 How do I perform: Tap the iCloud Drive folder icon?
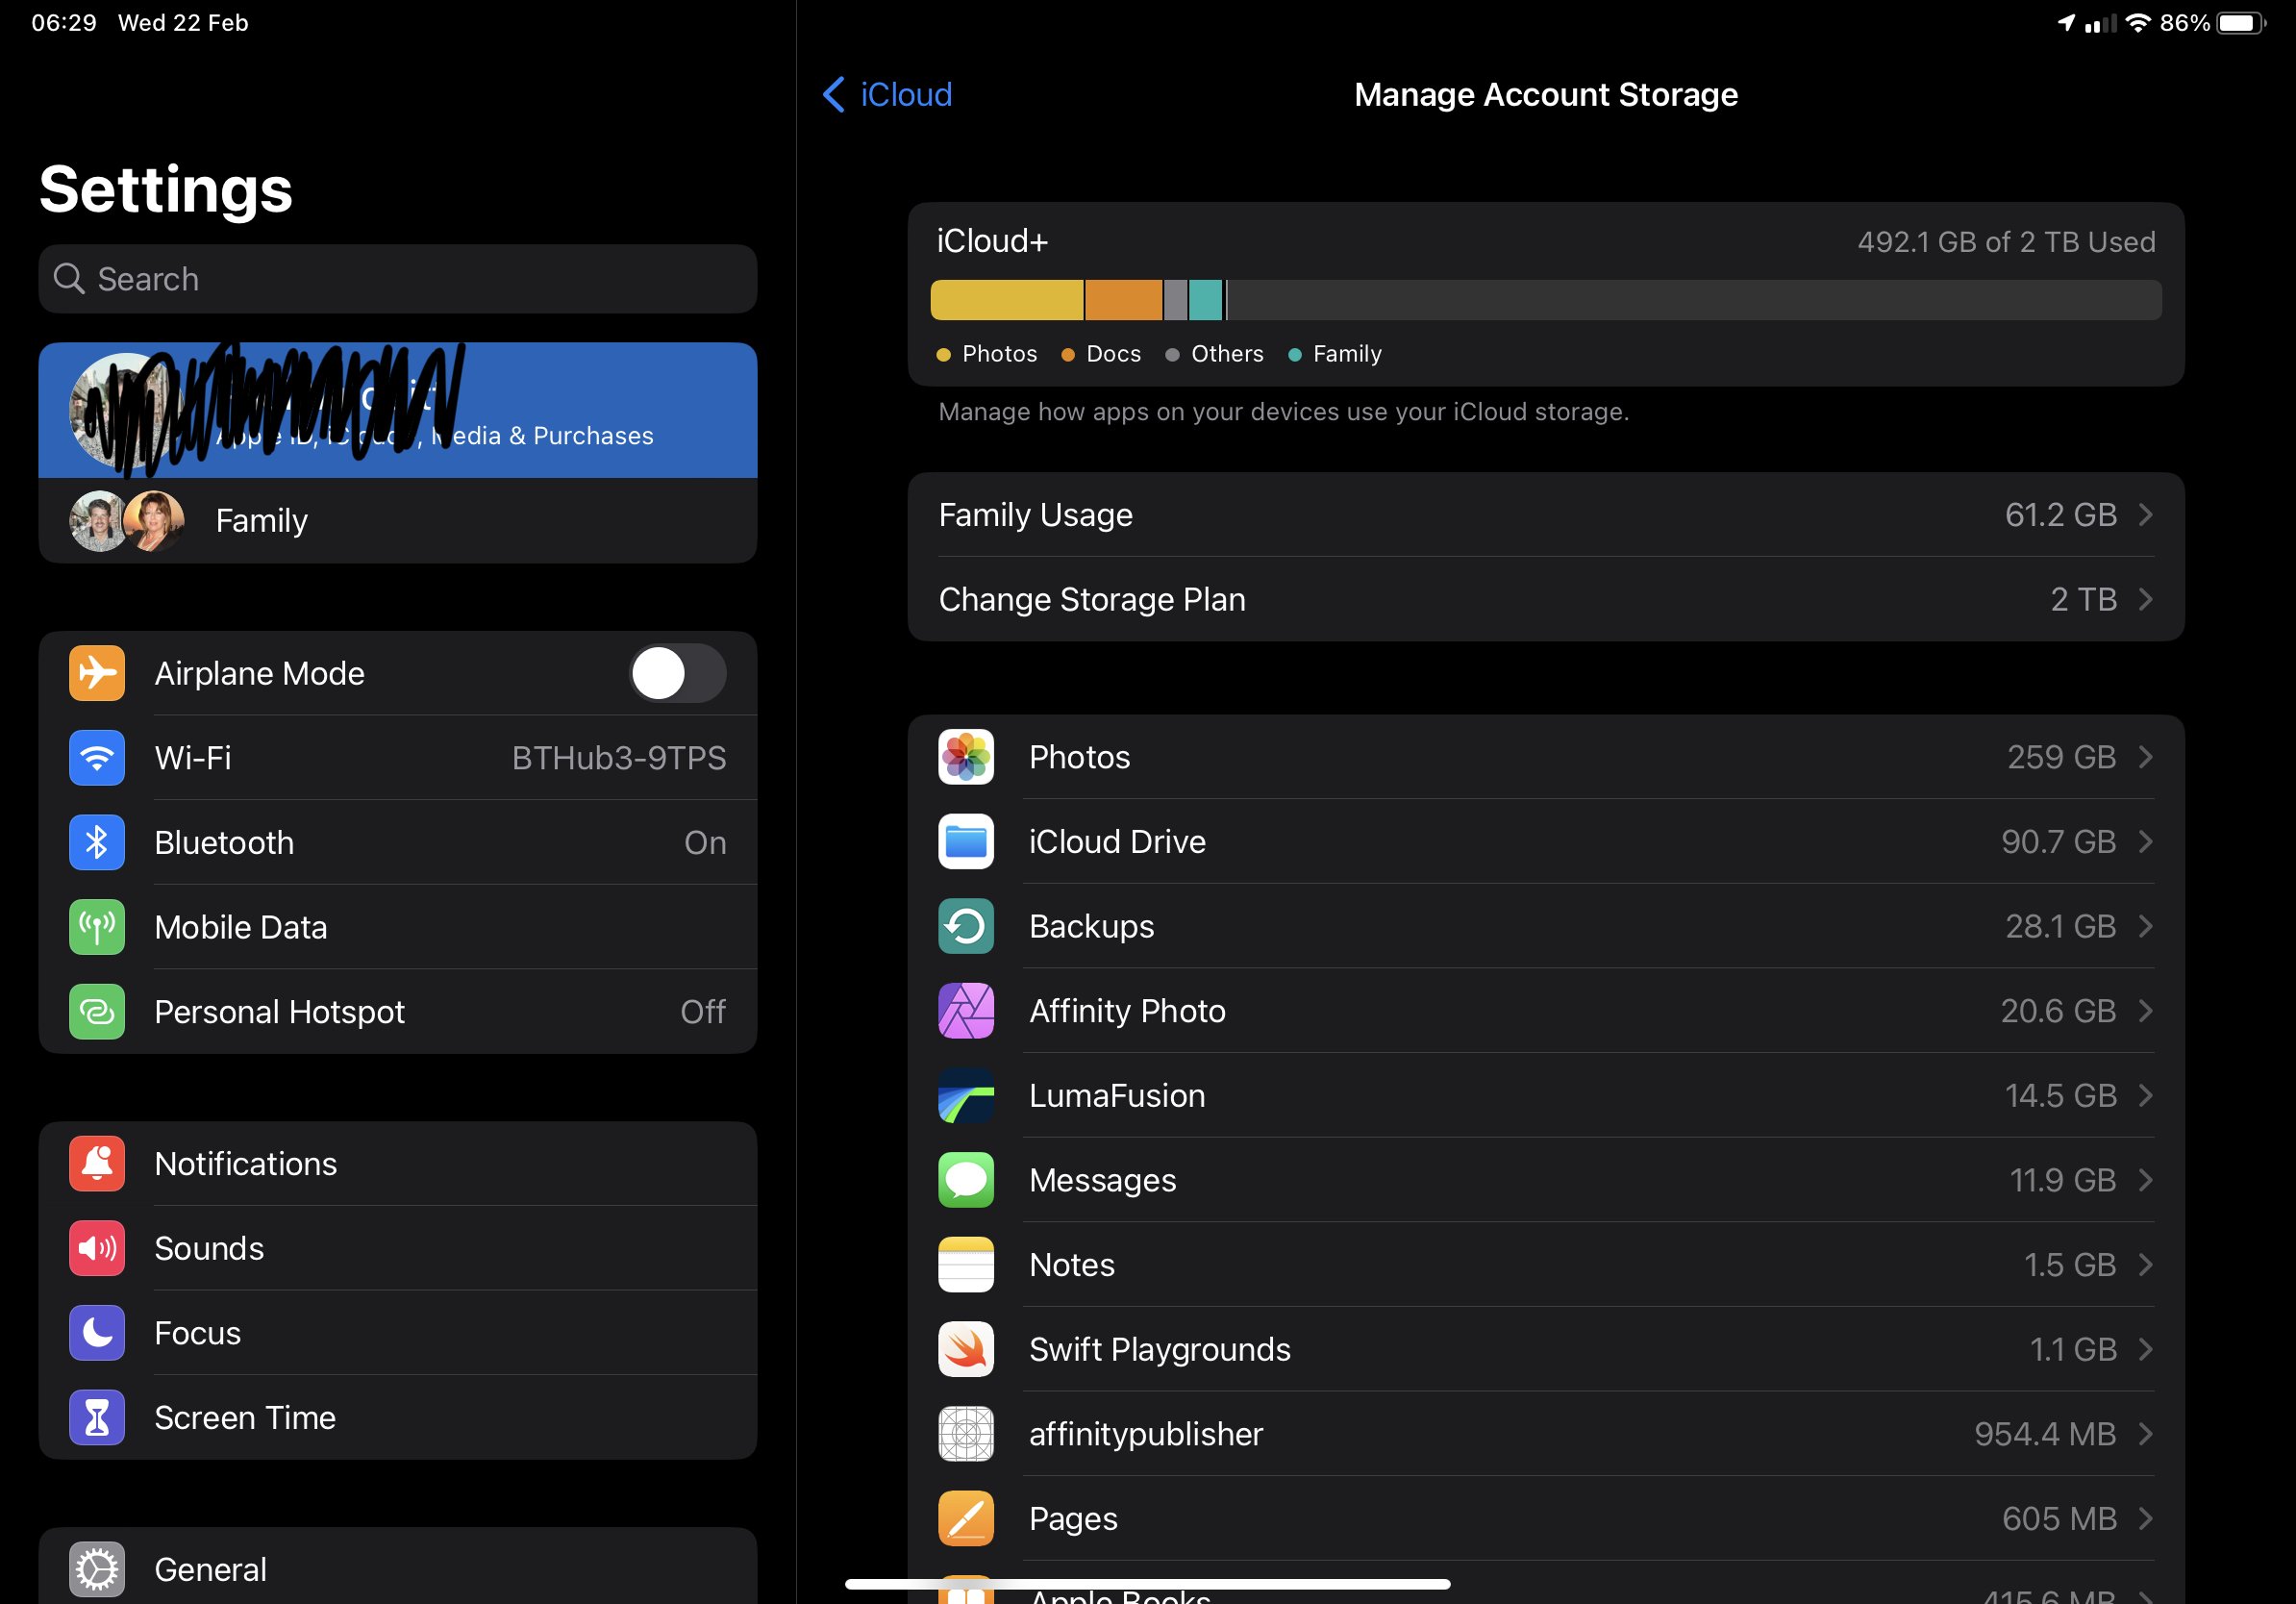[x=965, y=841]
